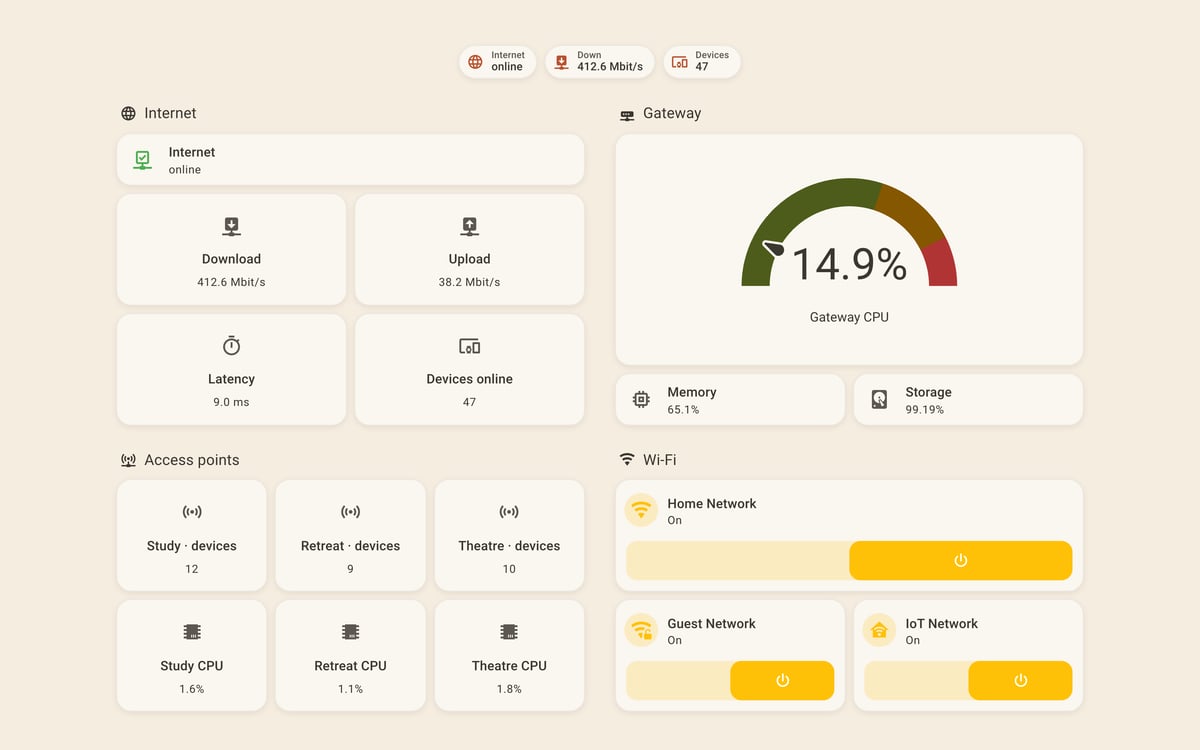Click the Theatre CPU chip icon
The width and height of the screenshot is (1200, 750).
click(509, 632)
